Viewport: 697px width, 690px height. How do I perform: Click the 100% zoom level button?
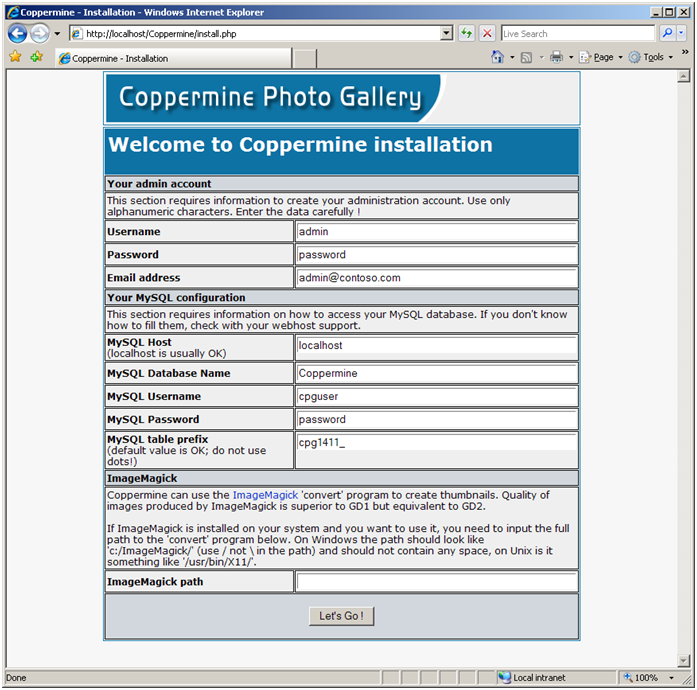(x=641, y=678)
